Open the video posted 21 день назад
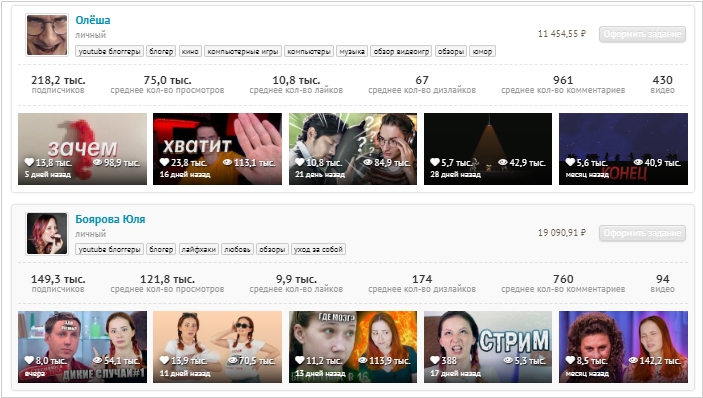The width and height of the screenshot is (703, 398). coord(353,149)
